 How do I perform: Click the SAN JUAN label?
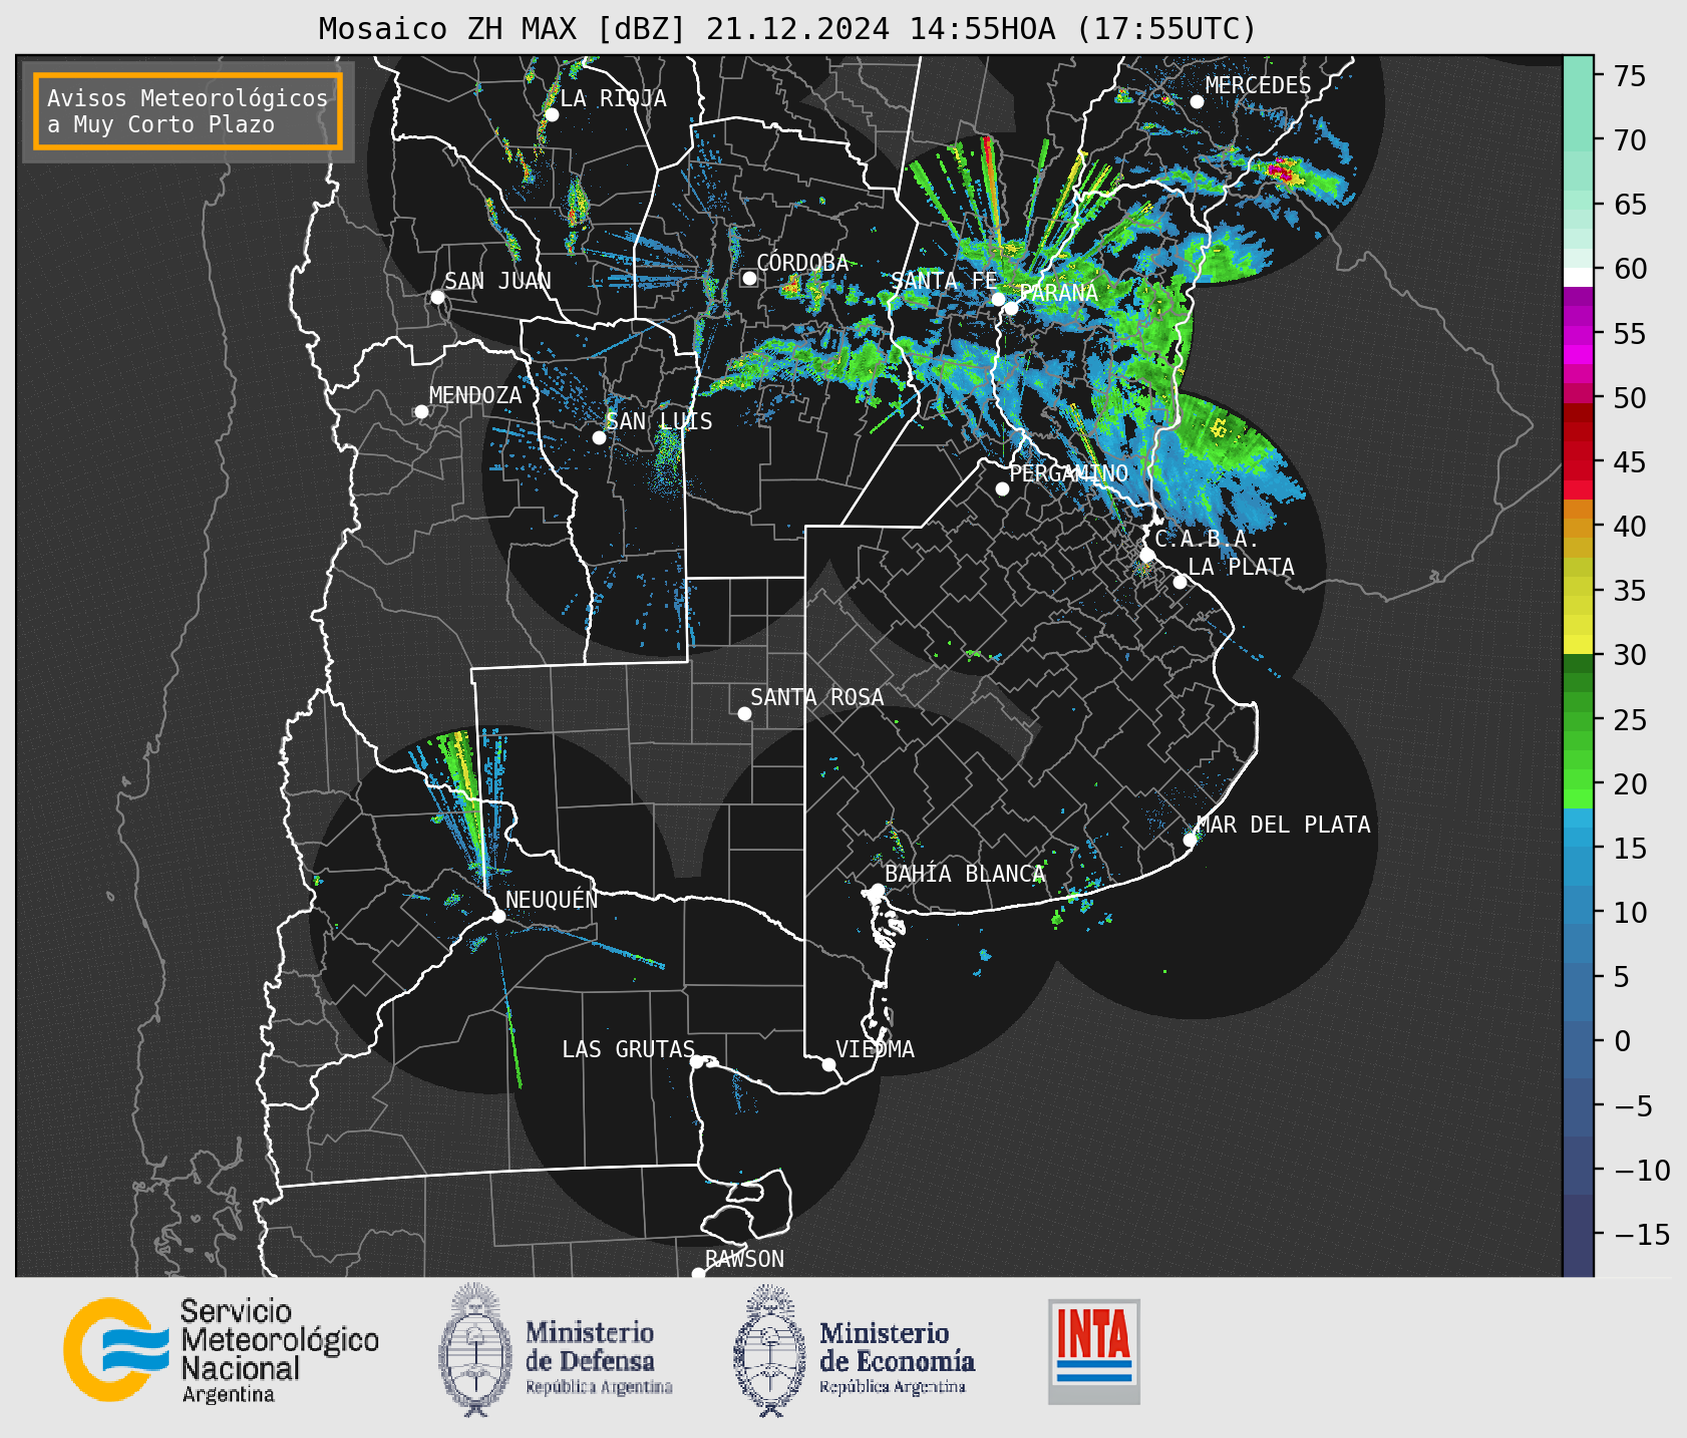(x=498, y=281)
